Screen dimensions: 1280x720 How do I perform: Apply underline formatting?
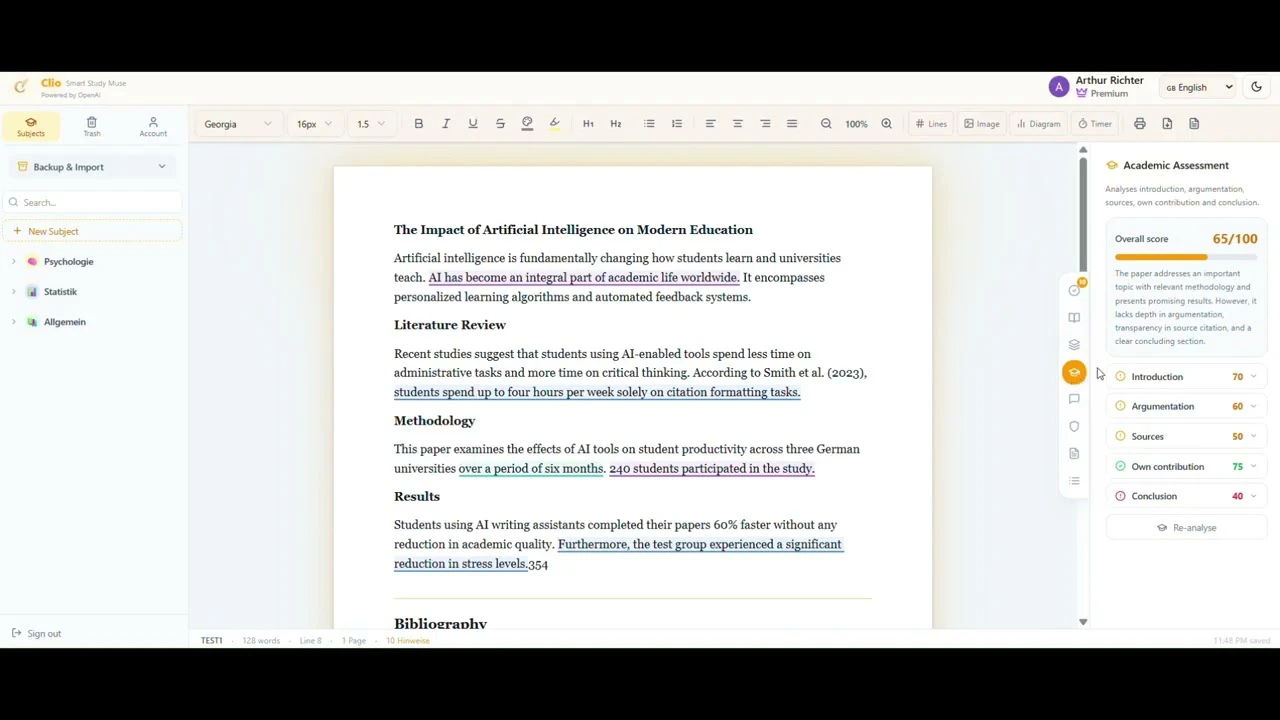(473, 124)
